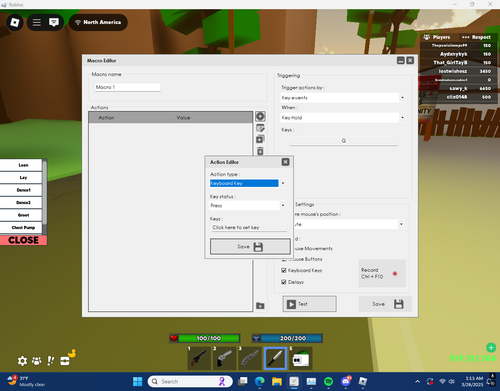Click here to set key field
The width and height of the screenshot is (500, 391).
pos(249,227)
